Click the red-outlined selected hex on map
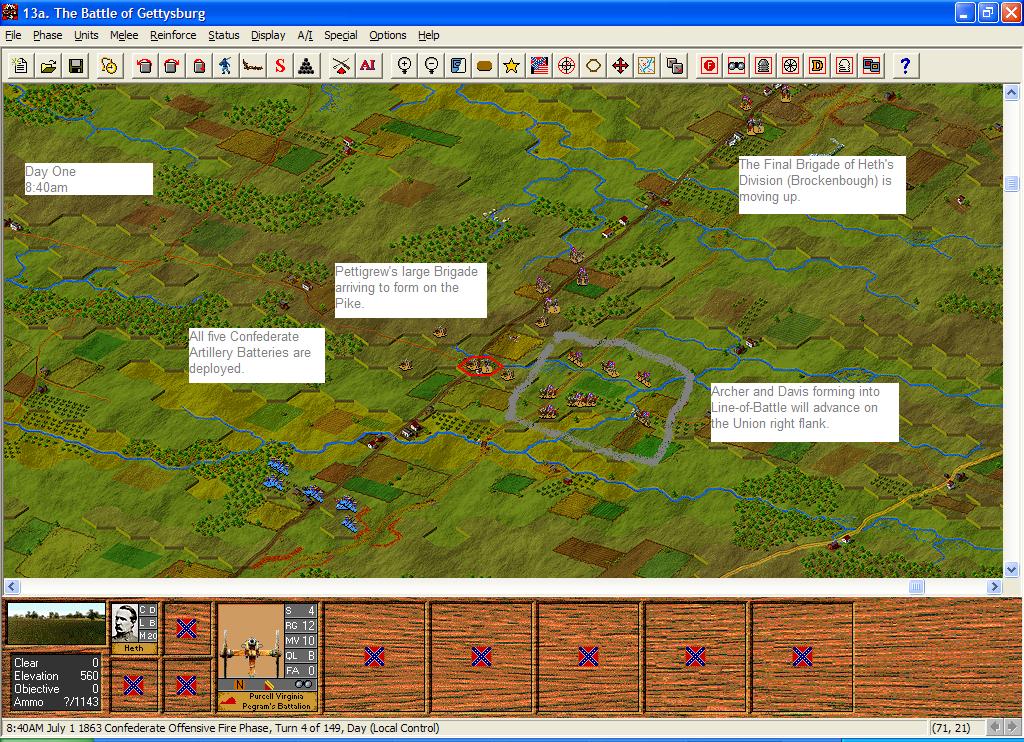 click(x=480, y=366)
